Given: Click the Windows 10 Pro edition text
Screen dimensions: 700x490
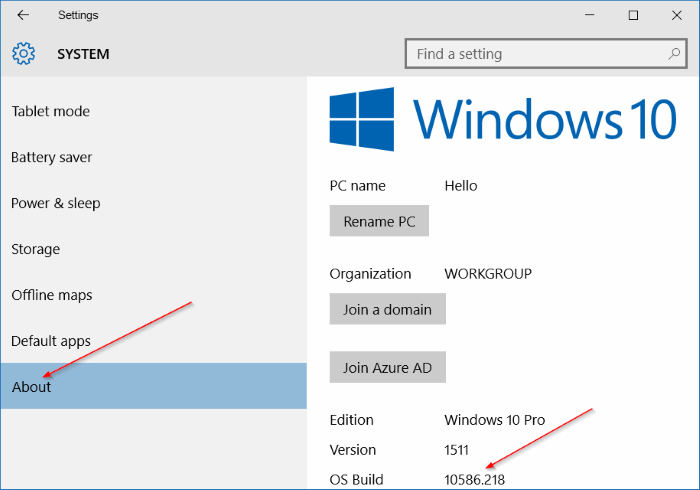Looking at the screenshot, I should tap(495, 420).
